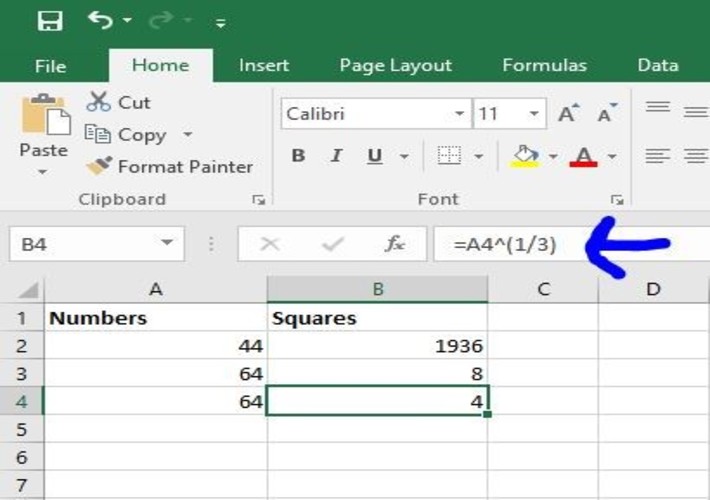Open the File menu

(x=50, y=66)
